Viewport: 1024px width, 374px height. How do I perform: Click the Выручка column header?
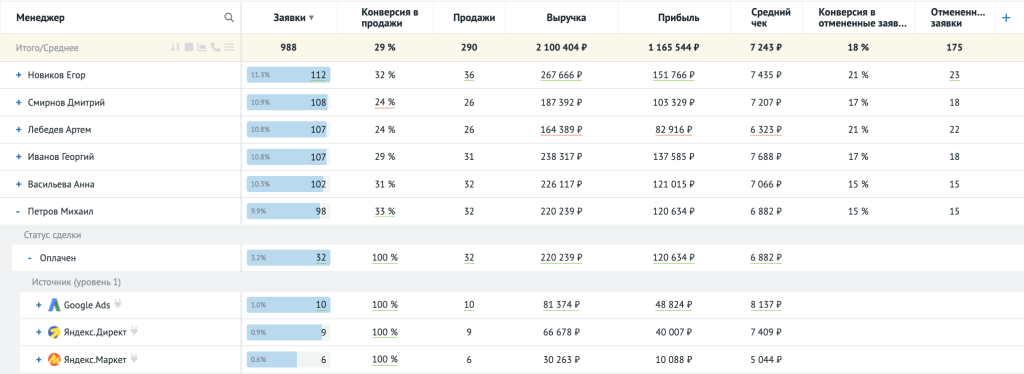566,18
